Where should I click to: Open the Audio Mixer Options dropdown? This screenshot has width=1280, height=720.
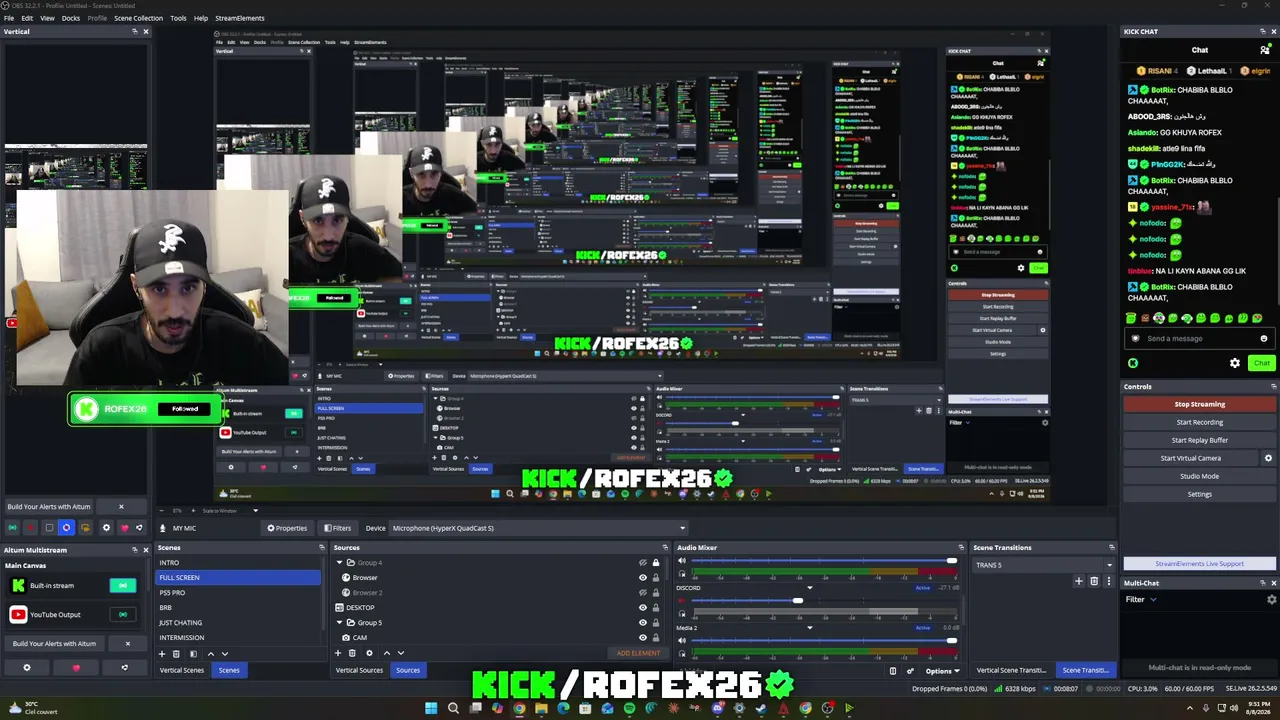tap(942, 671)
